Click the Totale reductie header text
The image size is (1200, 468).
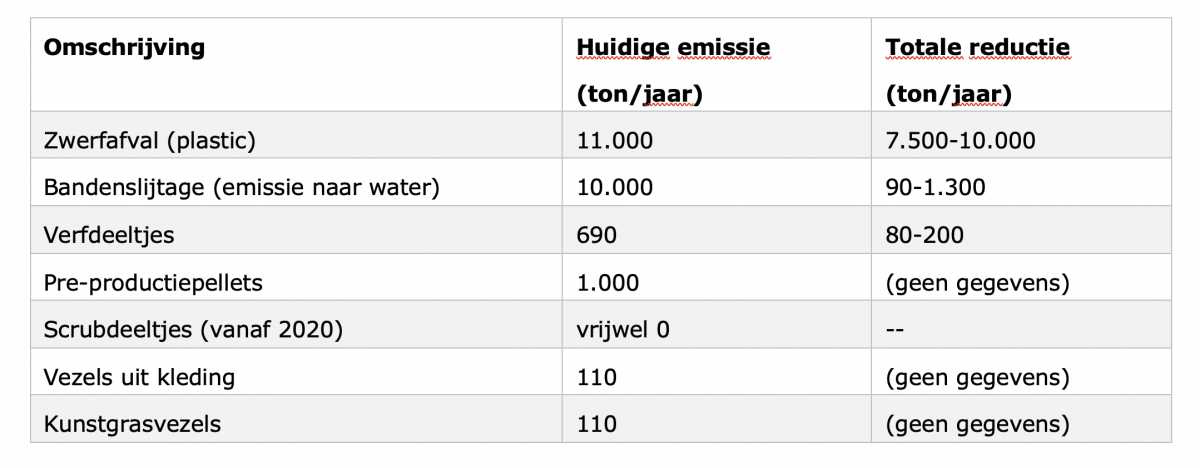pyautogui.click(x=978, y=47)
